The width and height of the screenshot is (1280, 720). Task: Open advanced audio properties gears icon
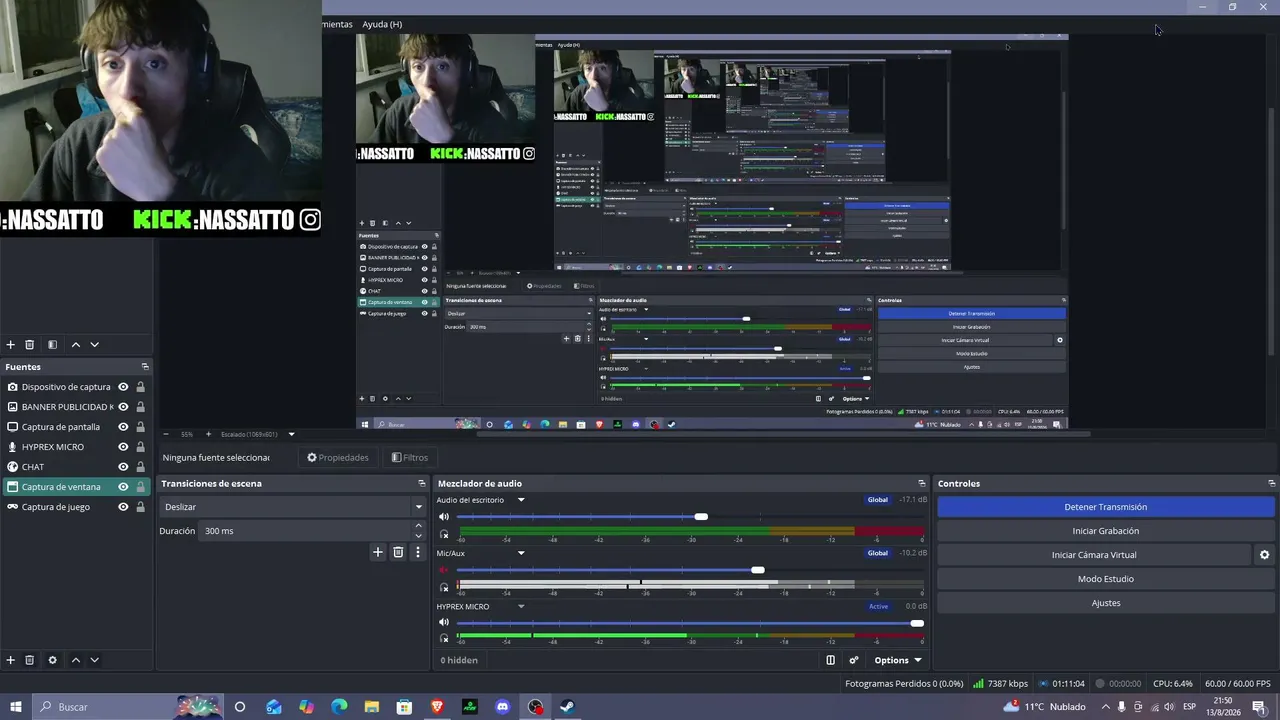853,660
